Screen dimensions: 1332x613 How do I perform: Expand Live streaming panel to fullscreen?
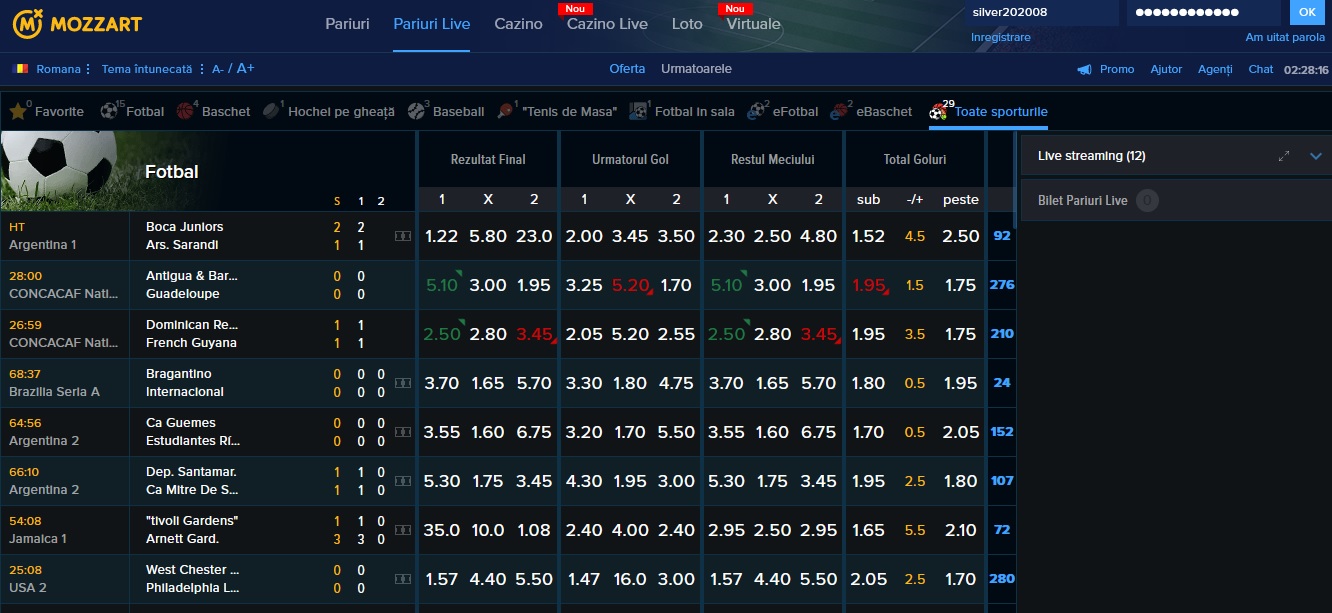(1284, 156)
